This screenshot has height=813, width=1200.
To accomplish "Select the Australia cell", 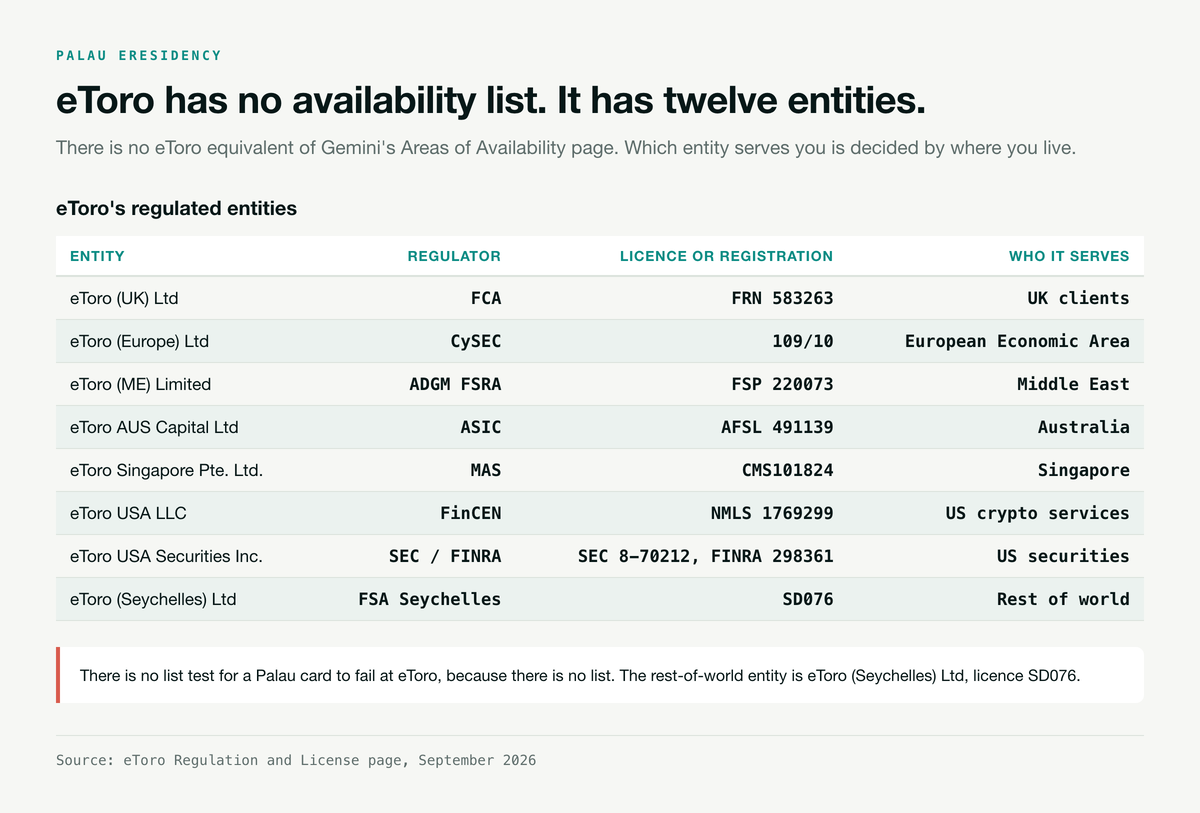I will click(x=1084, y=427).
